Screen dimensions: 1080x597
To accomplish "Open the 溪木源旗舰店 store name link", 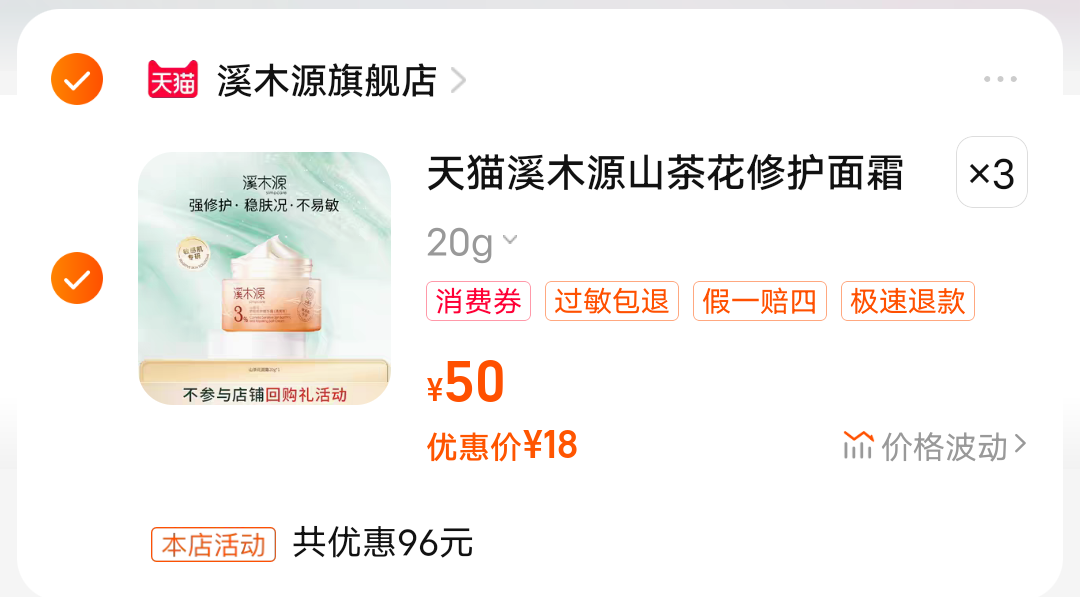I will click(x=327, y=80).
